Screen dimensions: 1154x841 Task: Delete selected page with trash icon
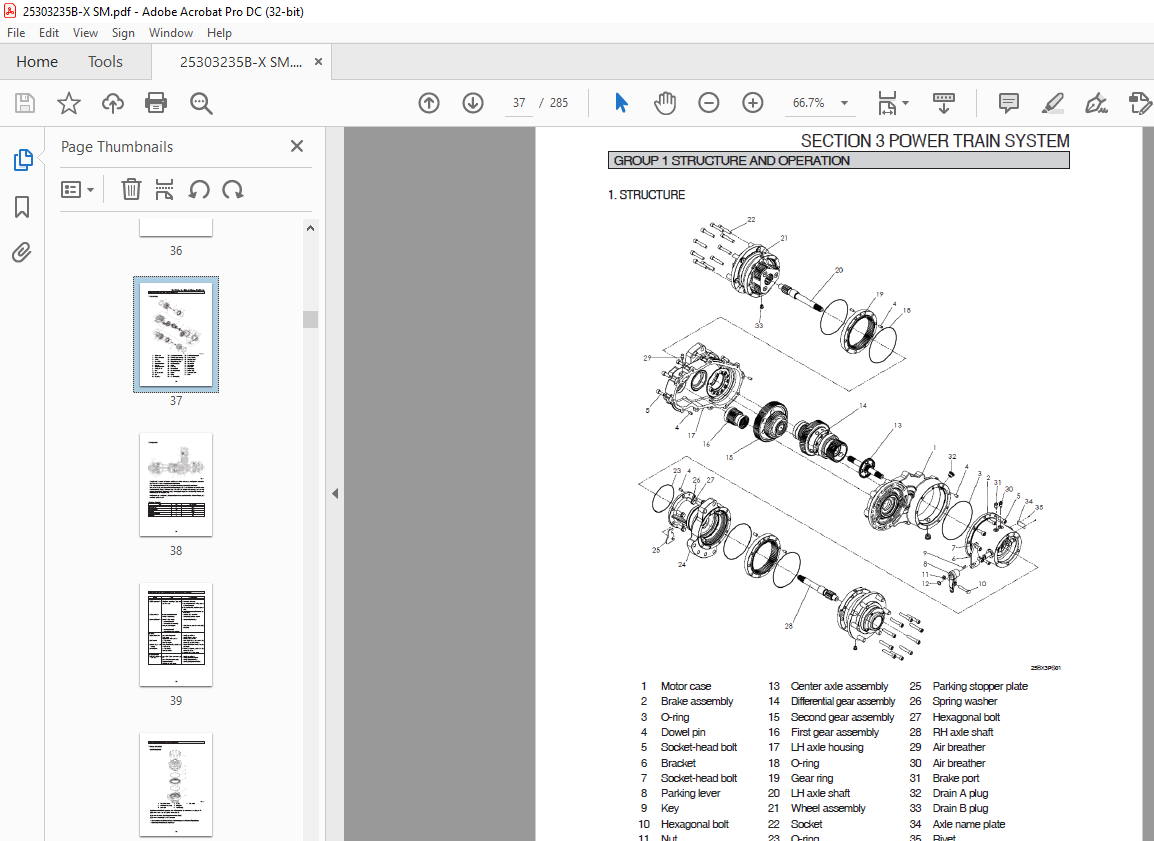point(131,190)
